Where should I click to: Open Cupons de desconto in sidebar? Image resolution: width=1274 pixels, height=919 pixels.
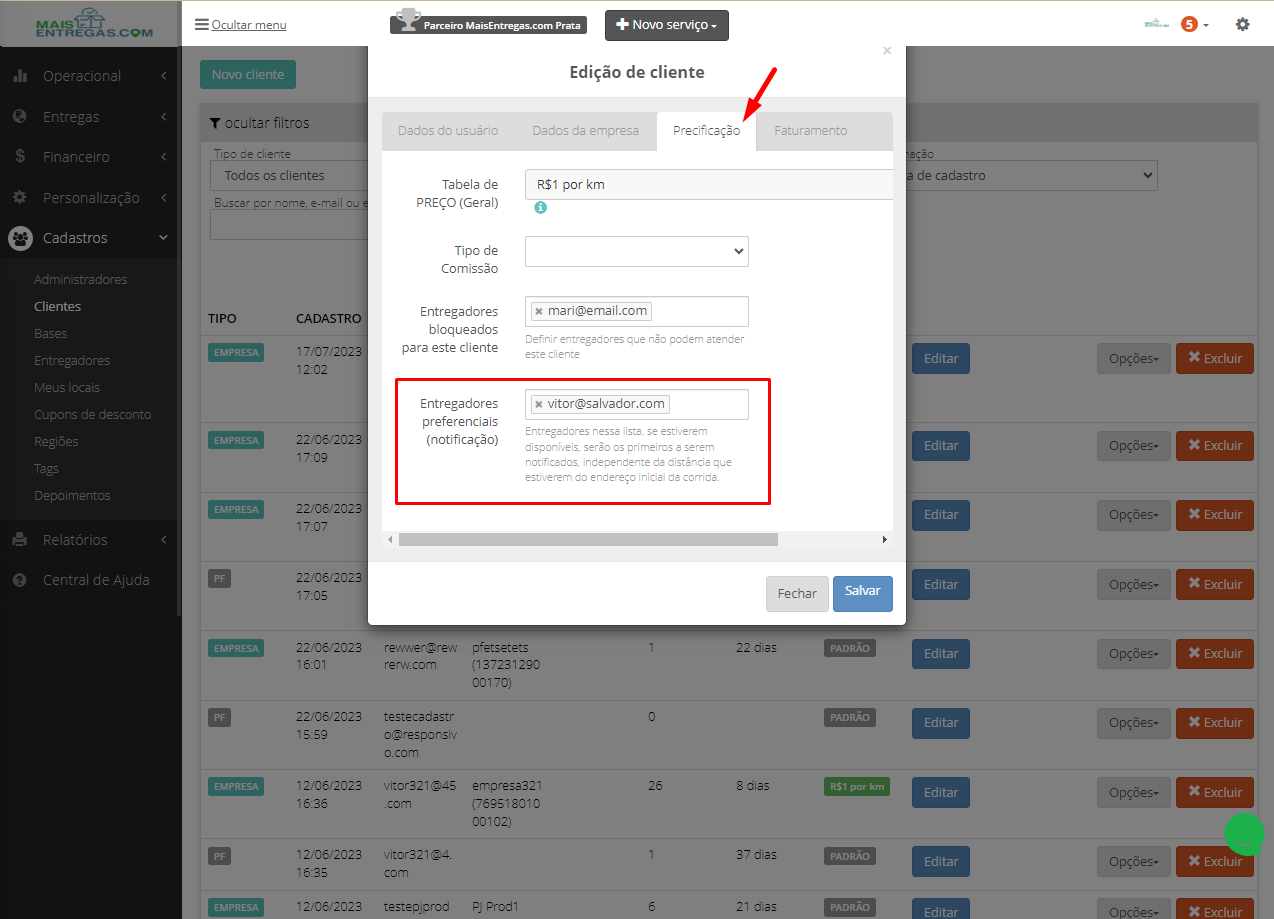[x=93, y=415]
